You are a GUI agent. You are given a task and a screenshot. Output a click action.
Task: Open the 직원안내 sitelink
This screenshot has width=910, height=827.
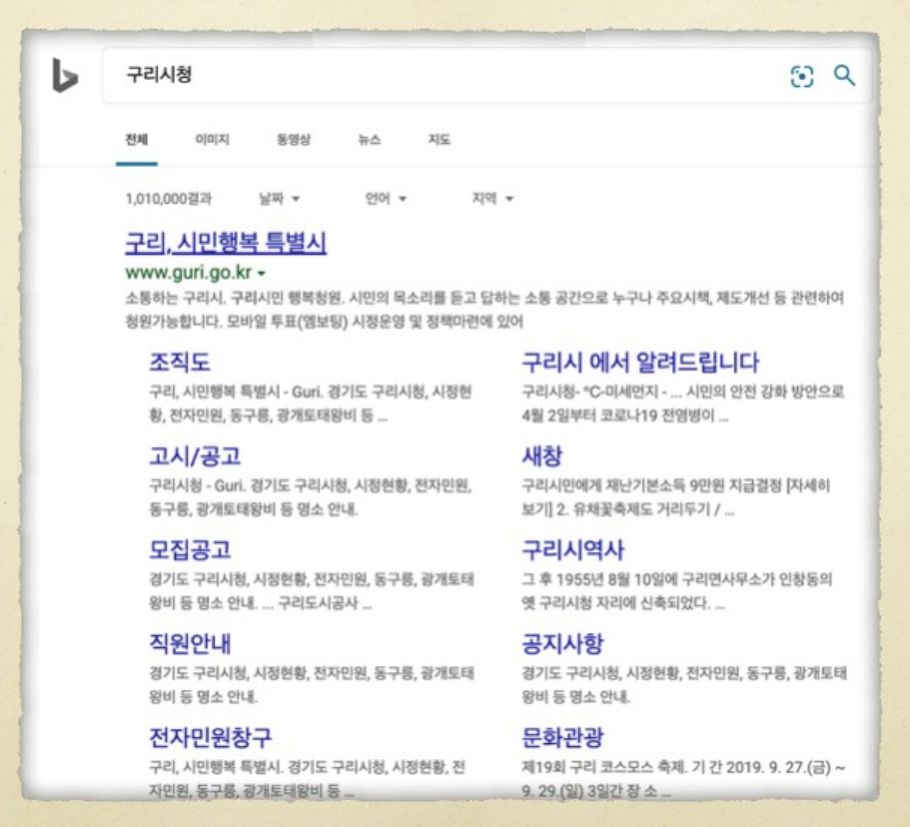point(190,644)
